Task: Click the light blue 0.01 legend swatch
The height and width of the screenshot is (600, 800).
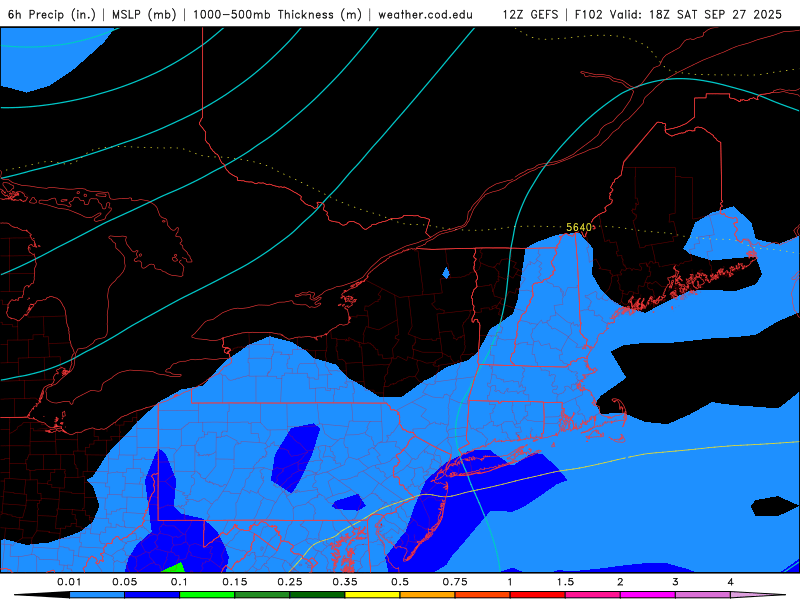Action: point(97,595)
